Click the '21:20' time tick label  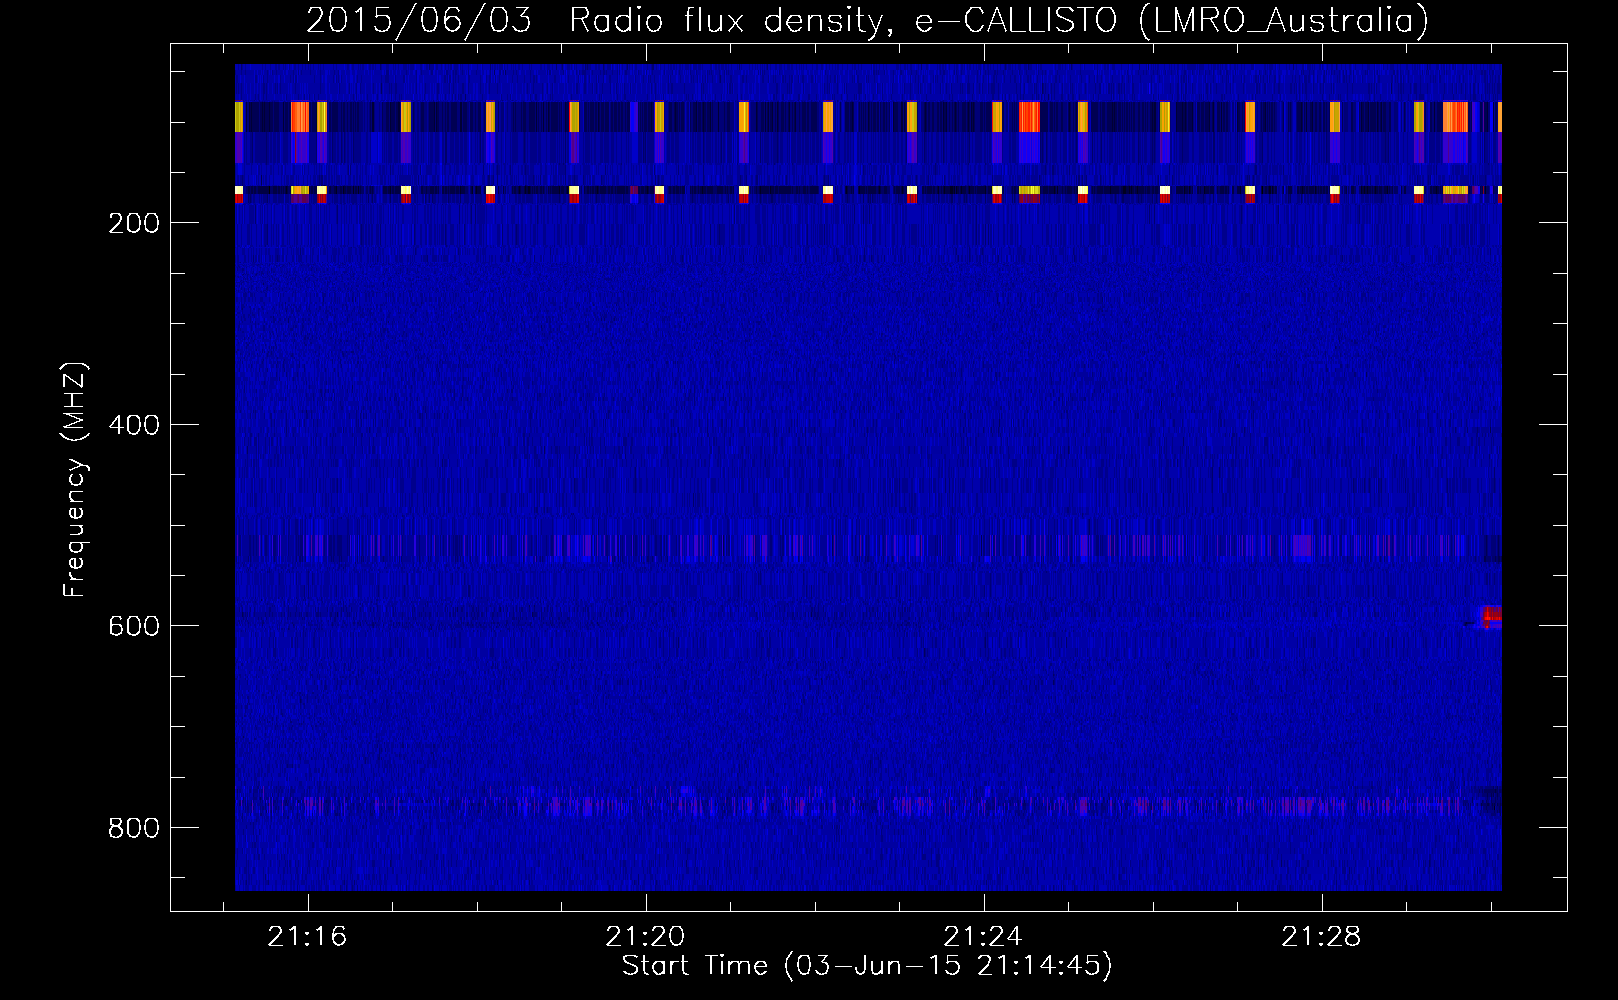click(x=646, y=937)
